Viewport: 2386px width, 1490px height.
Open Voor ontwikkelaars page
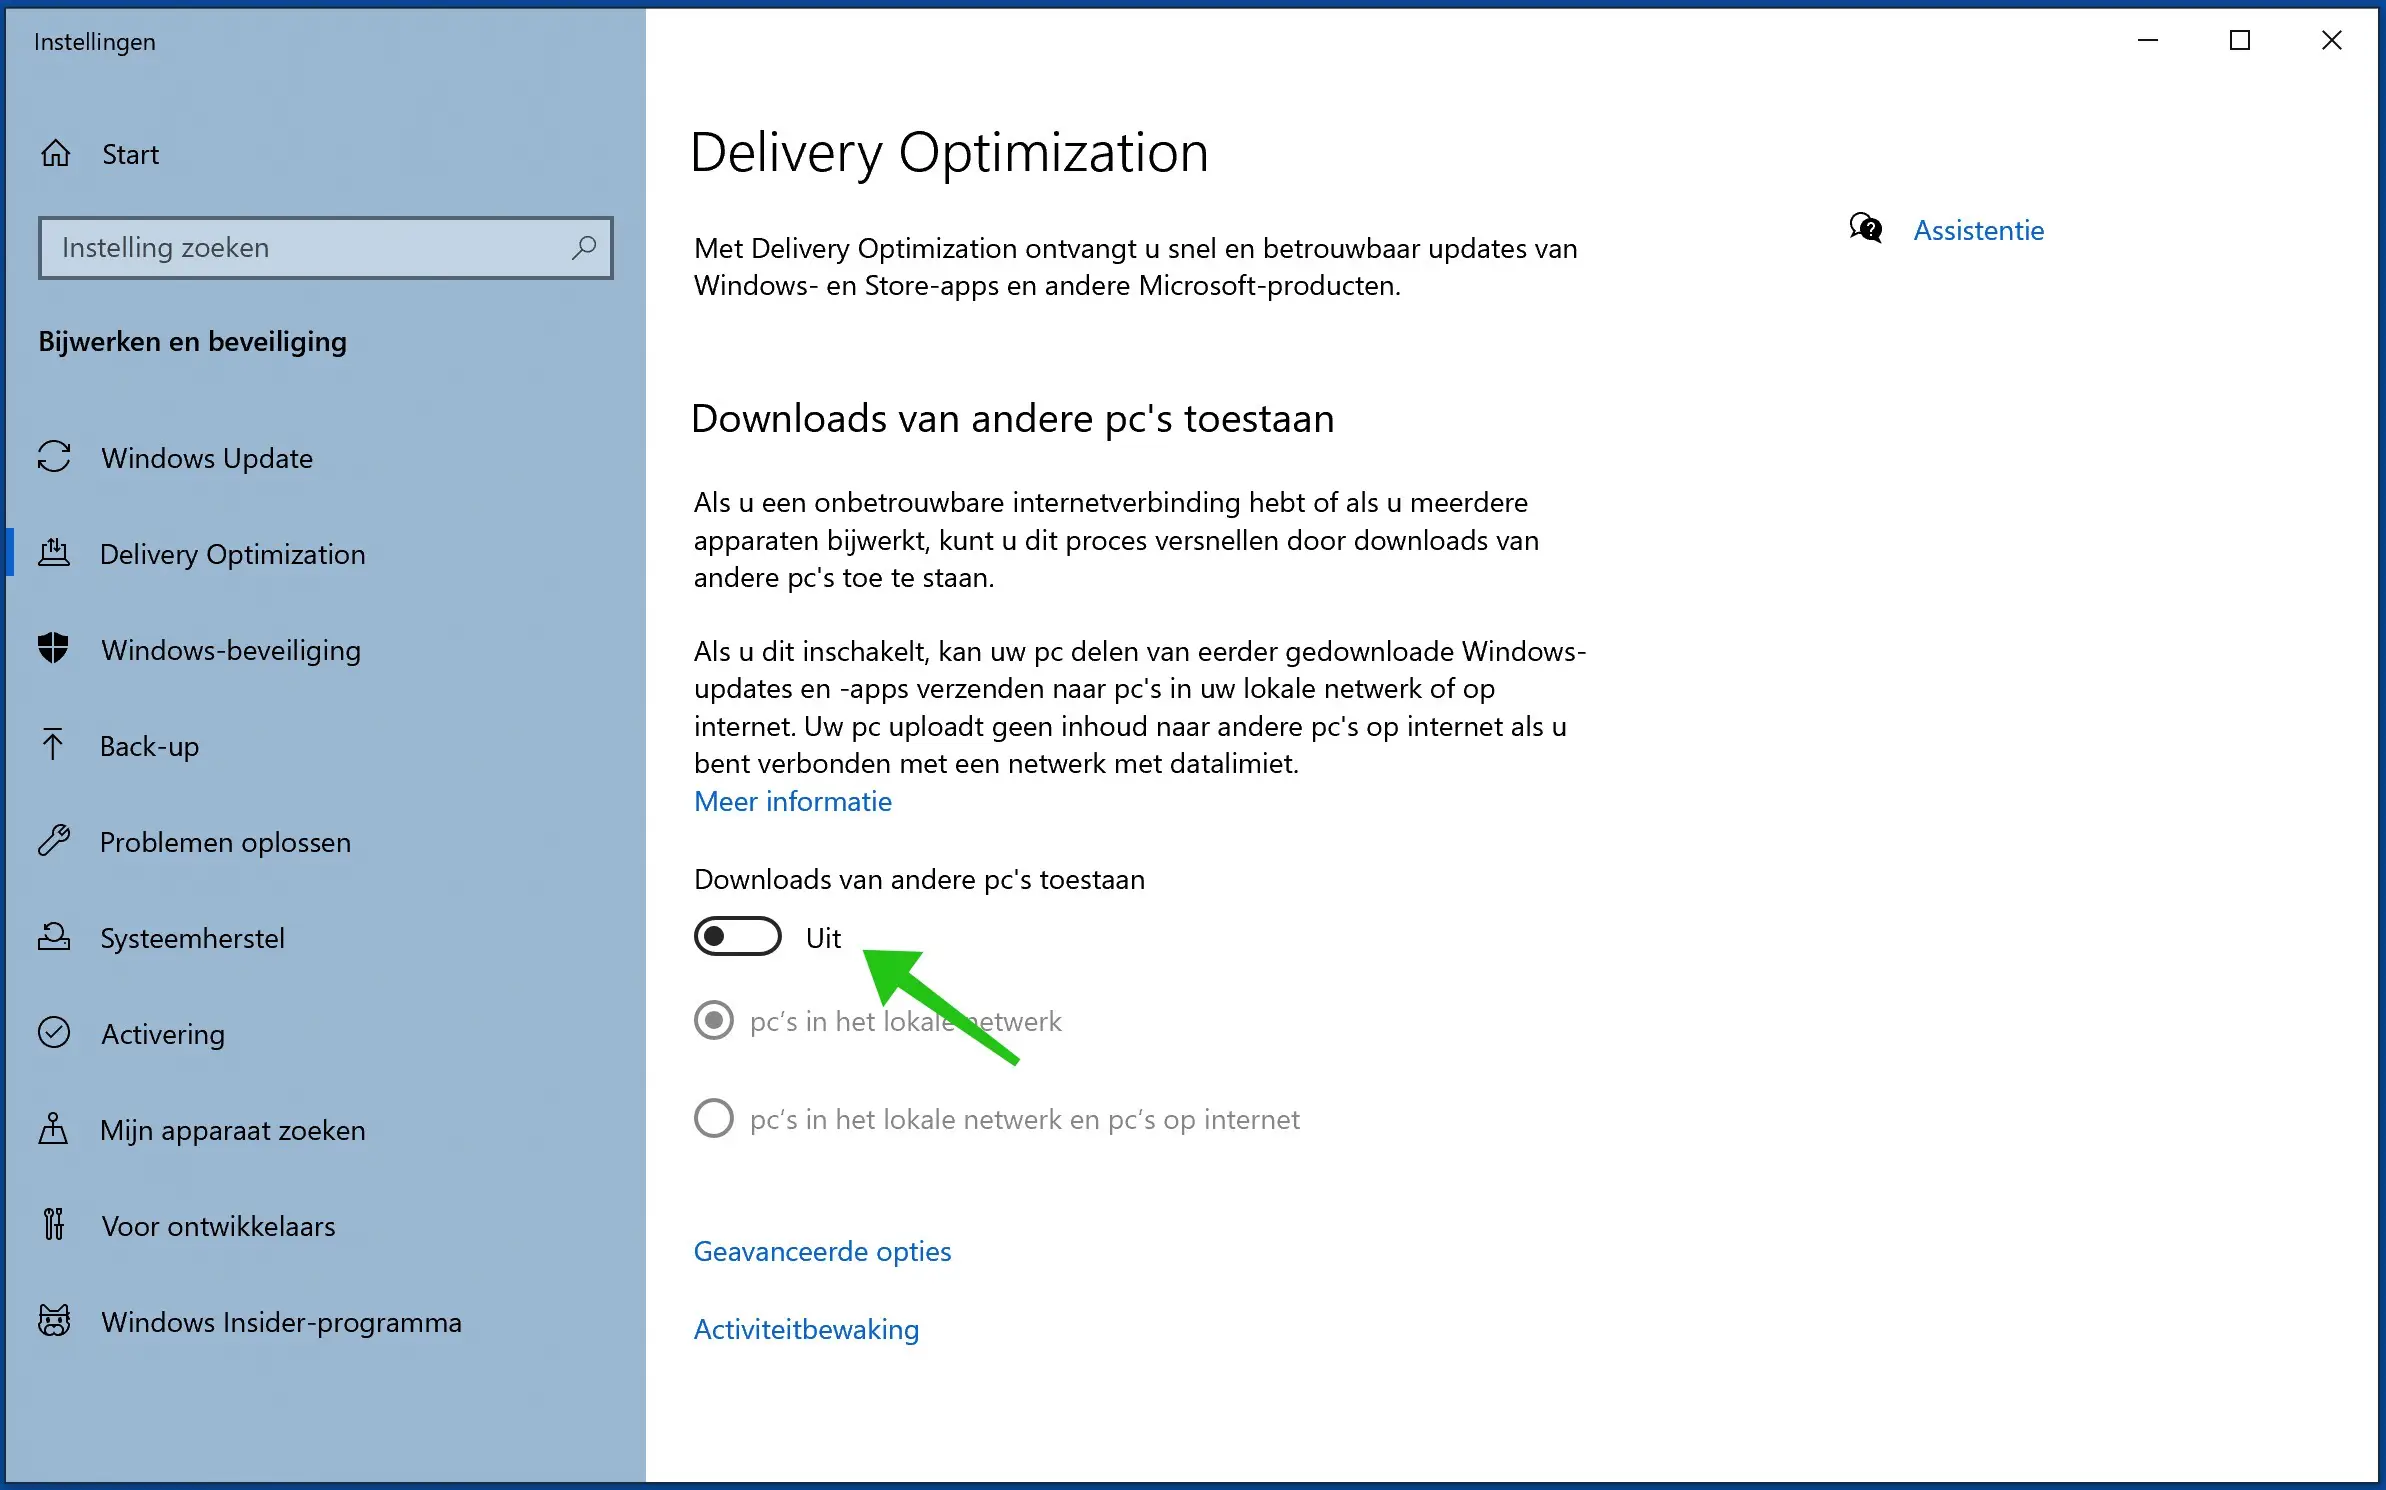click(x=323, y=1226)
